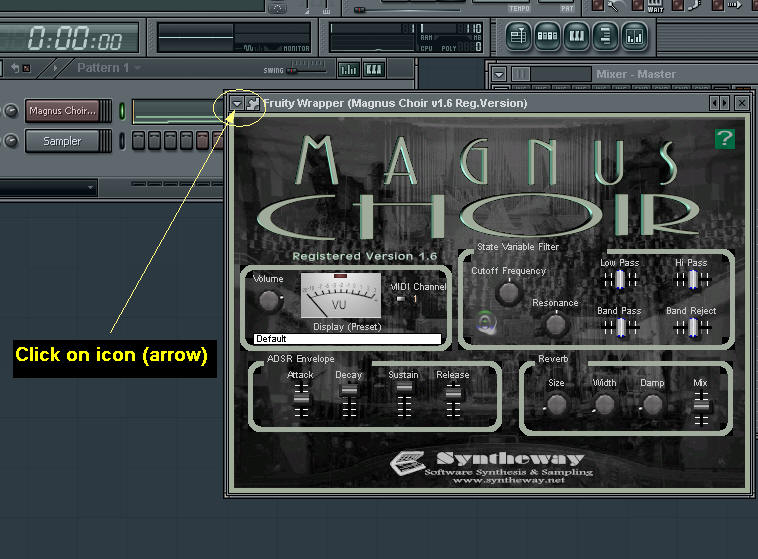This screenshot has height=559, width=758.
Task: Toggle the Magnus Choir channel select LED
Action: tap(122, 111)
